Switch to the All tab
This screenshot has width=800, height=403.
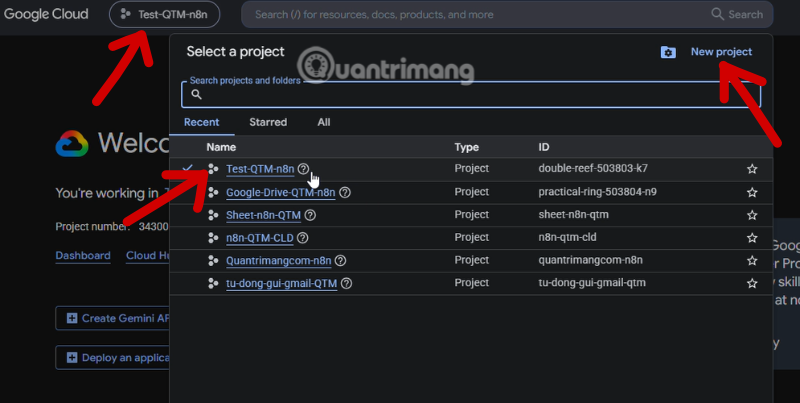tap(324, 122)
